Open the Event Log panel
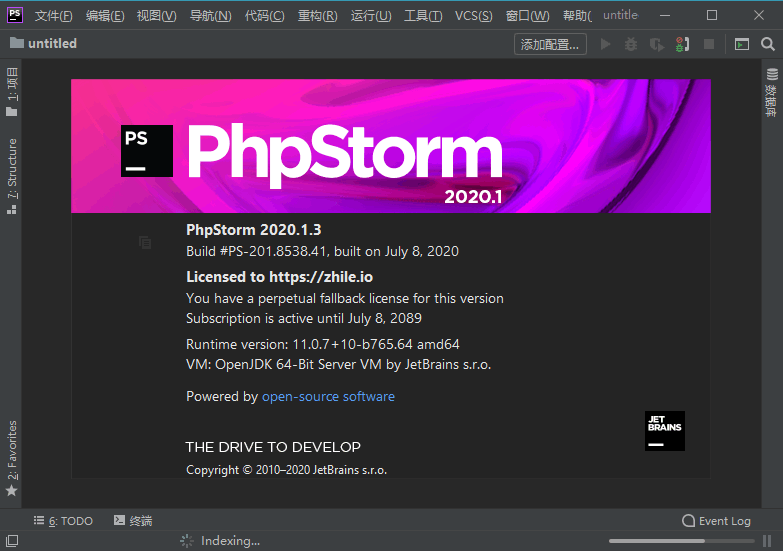 pos(717,521)
